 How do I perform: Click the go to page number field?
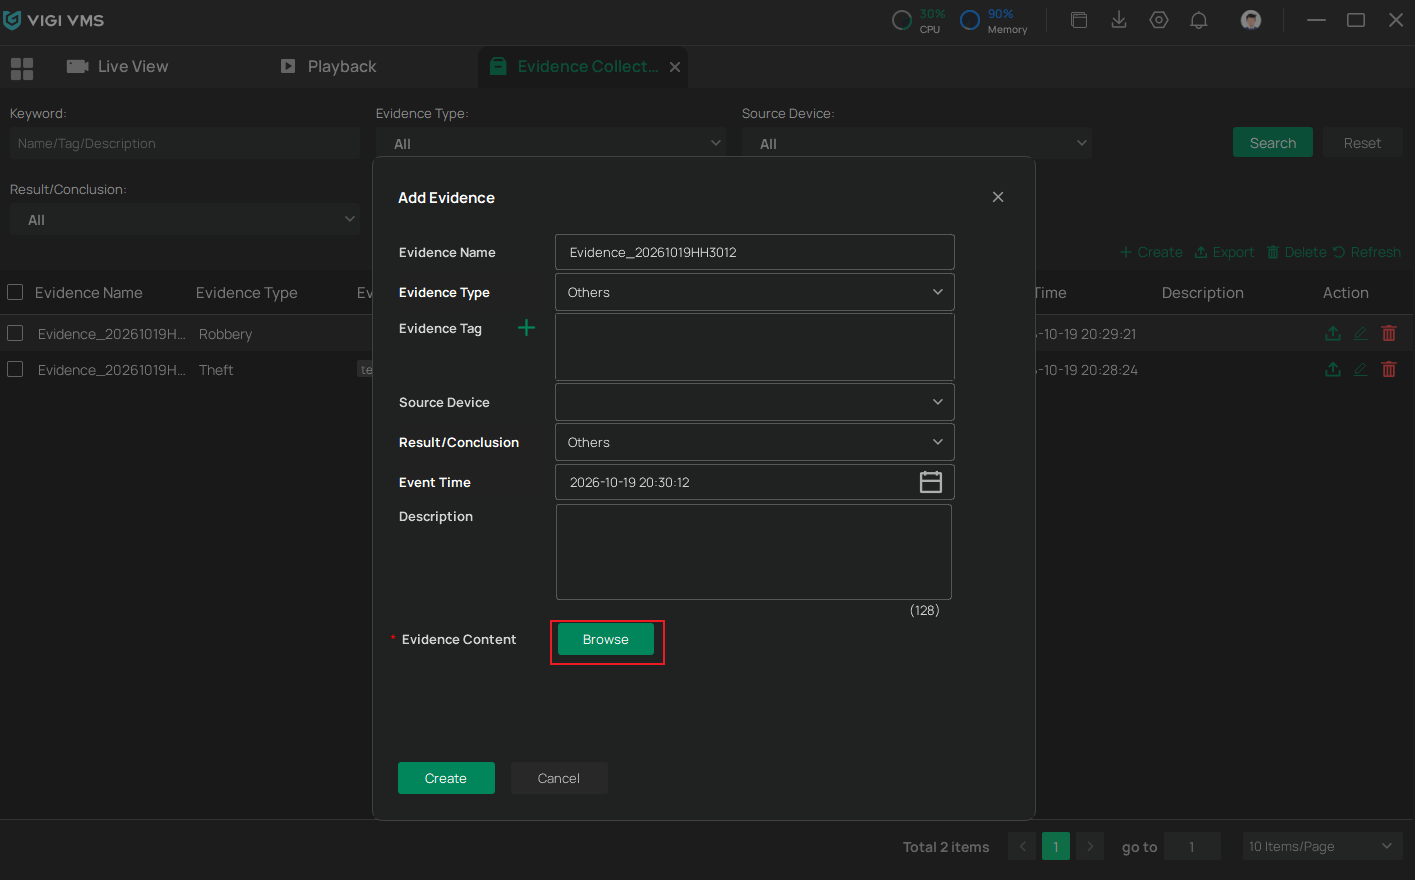tap(1192, 846)
